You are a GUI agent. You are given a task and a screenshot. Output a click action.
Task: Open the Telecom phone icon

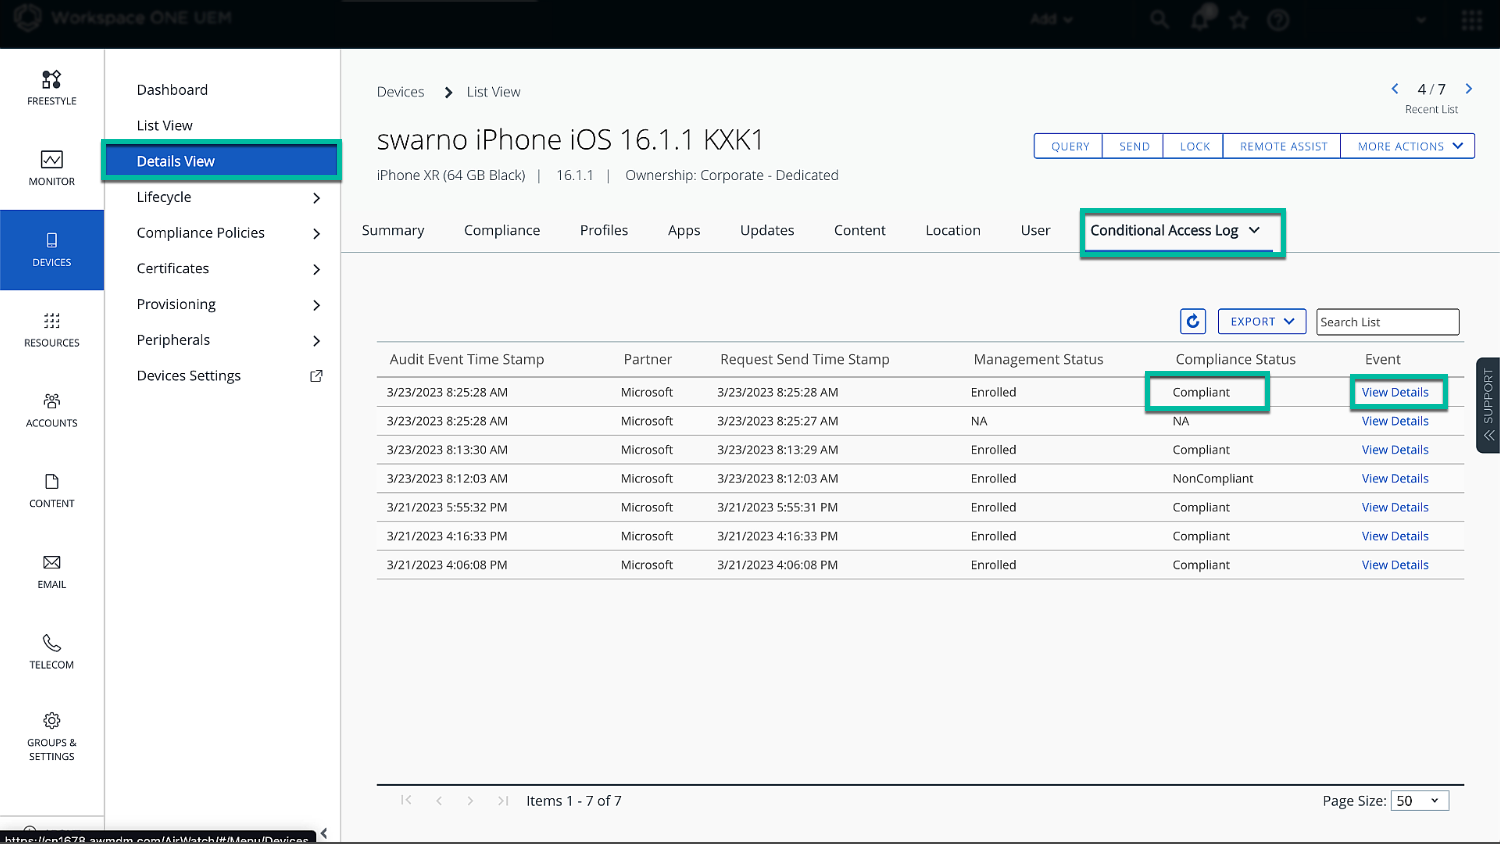tap(51, 643)
